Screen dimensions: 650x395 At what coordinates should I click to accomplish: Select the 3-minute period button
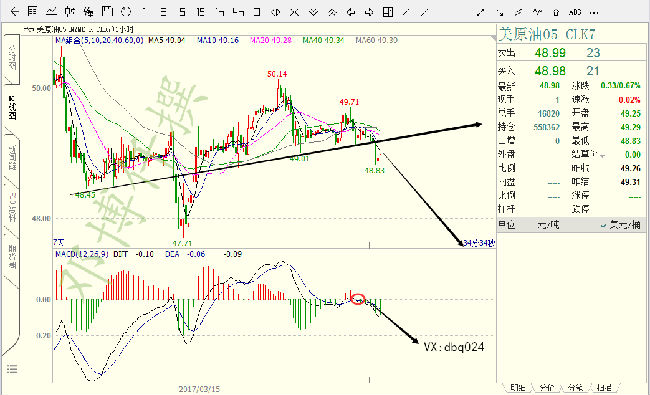pyautogui.click(x=164, y=12)
